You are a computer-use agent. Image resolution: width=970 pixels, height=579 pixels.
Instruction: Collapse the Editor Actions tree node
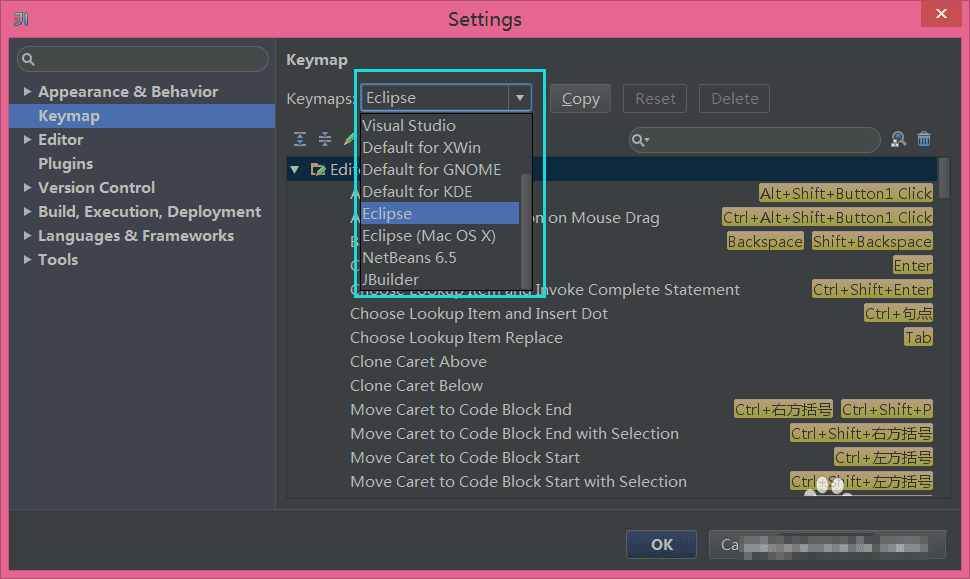coord(295,169)
